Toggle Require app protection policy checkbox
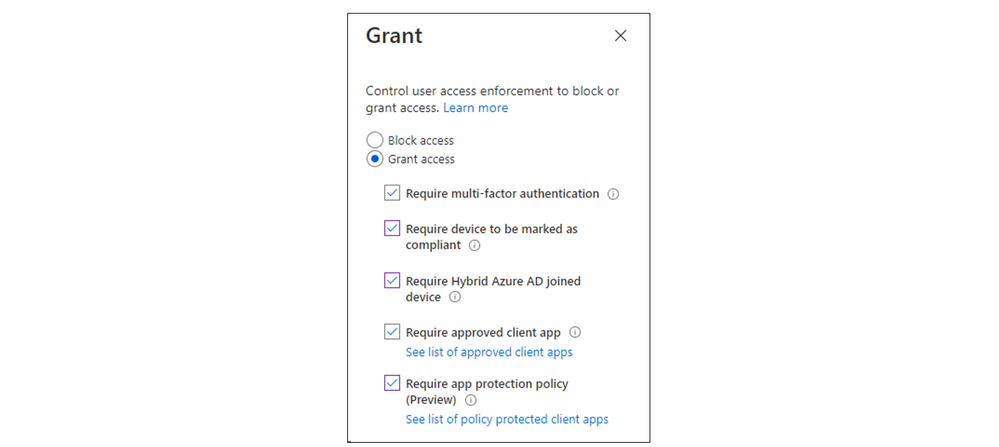This screenshot has height=447, width=999. pos(392,383)
